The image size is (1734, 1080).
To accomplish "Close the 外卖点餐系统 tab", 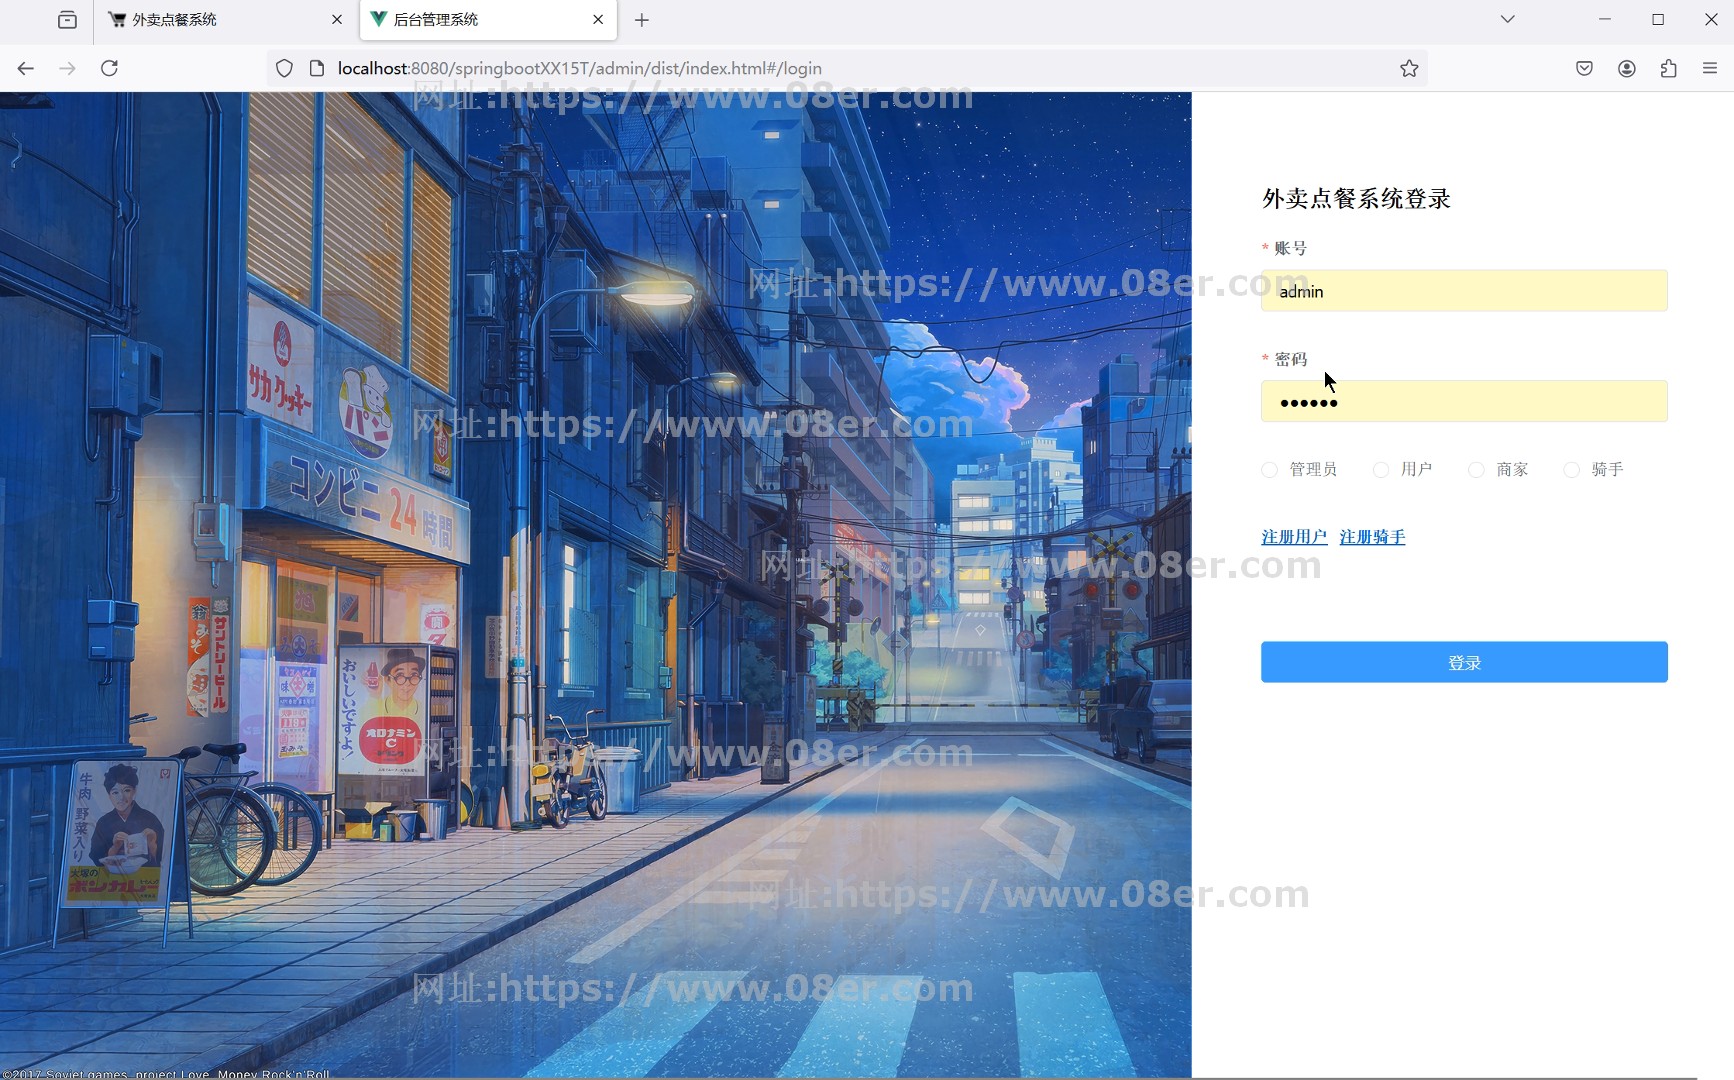I will coord(337,20).
